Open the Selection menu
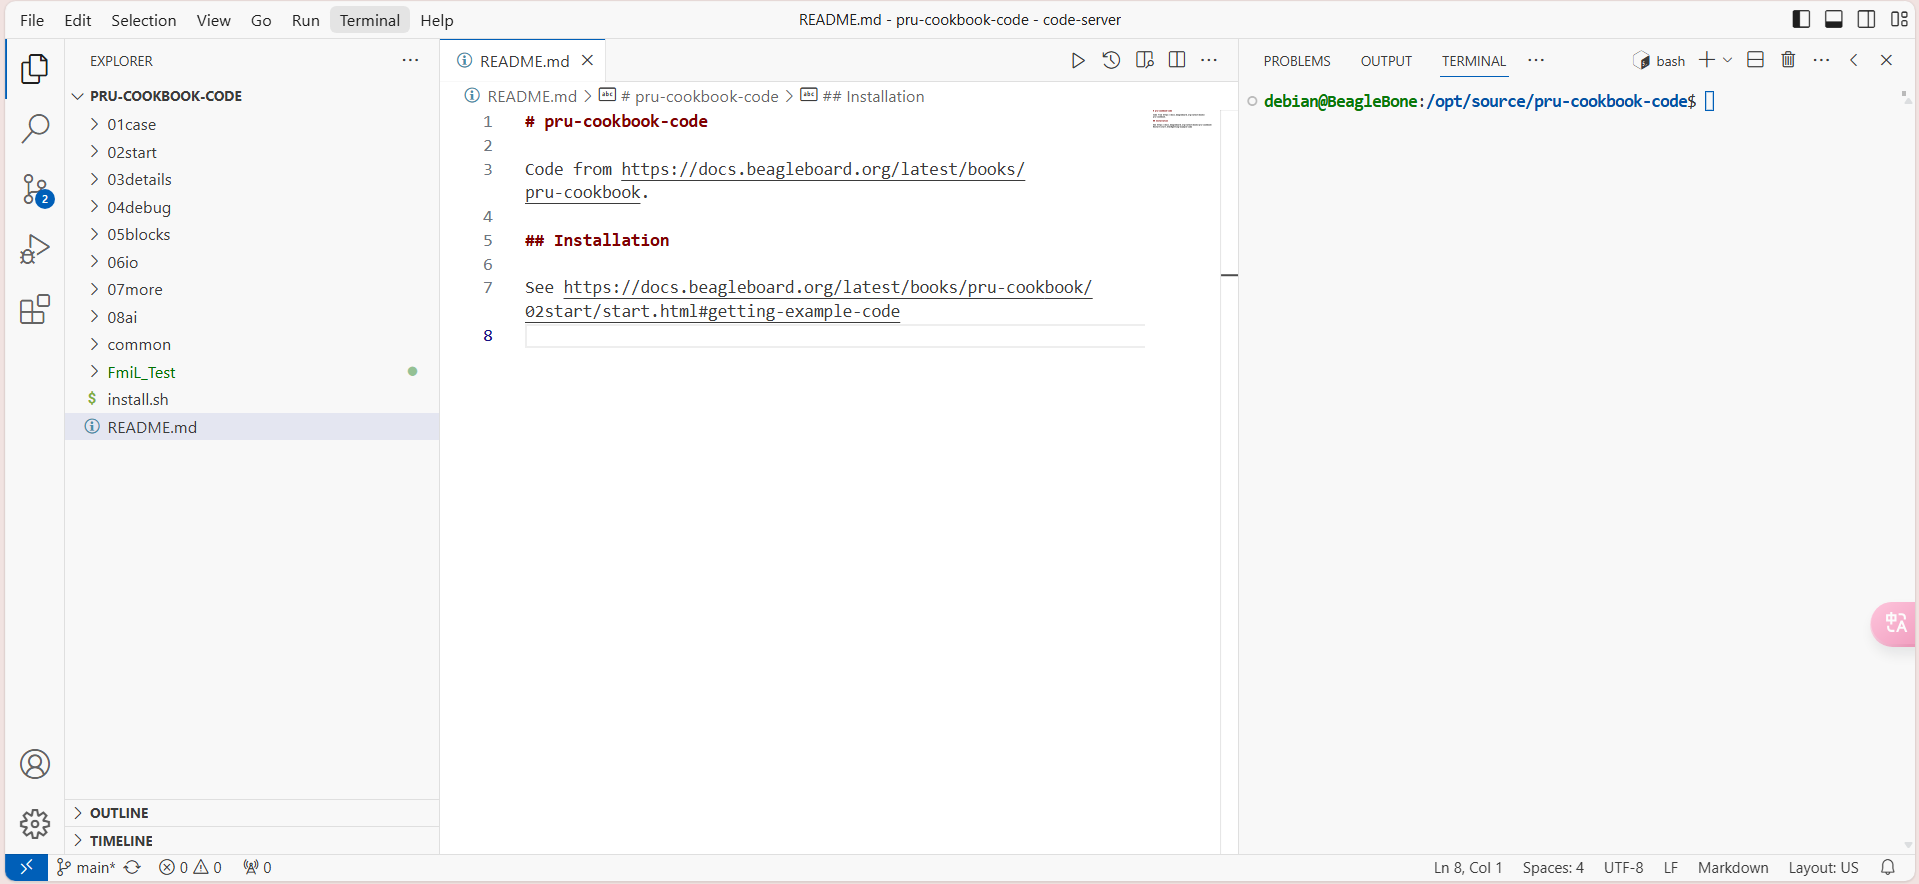This screenshot has height=884, width=1919. point(144,20)
